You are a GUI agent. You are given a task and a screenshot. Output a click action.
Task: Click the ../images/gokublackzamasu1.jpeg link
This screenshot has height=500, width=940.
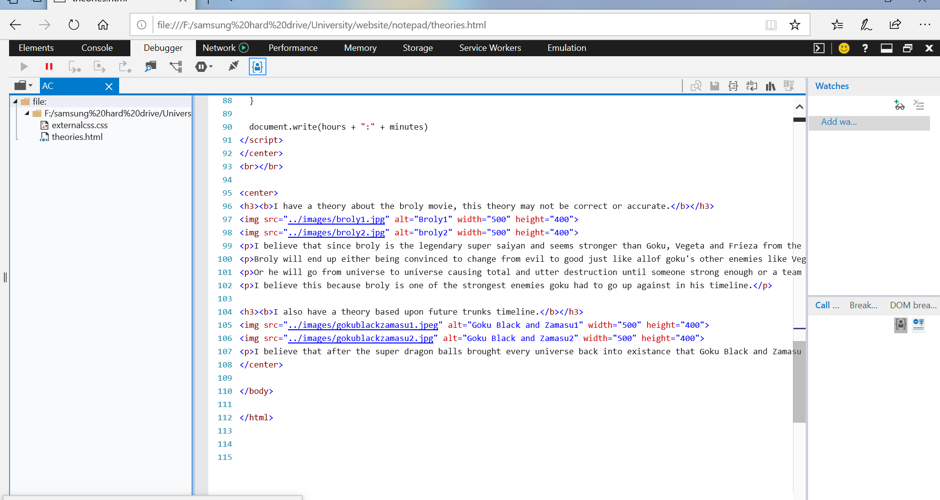point(363,325)
